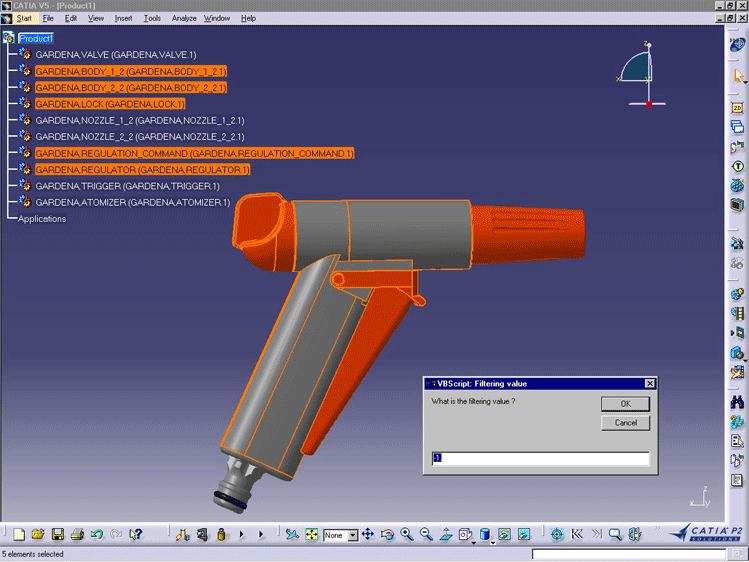749x562 pixels.
Task: Open the None selection filter dropdown
Action: (353, 536)
